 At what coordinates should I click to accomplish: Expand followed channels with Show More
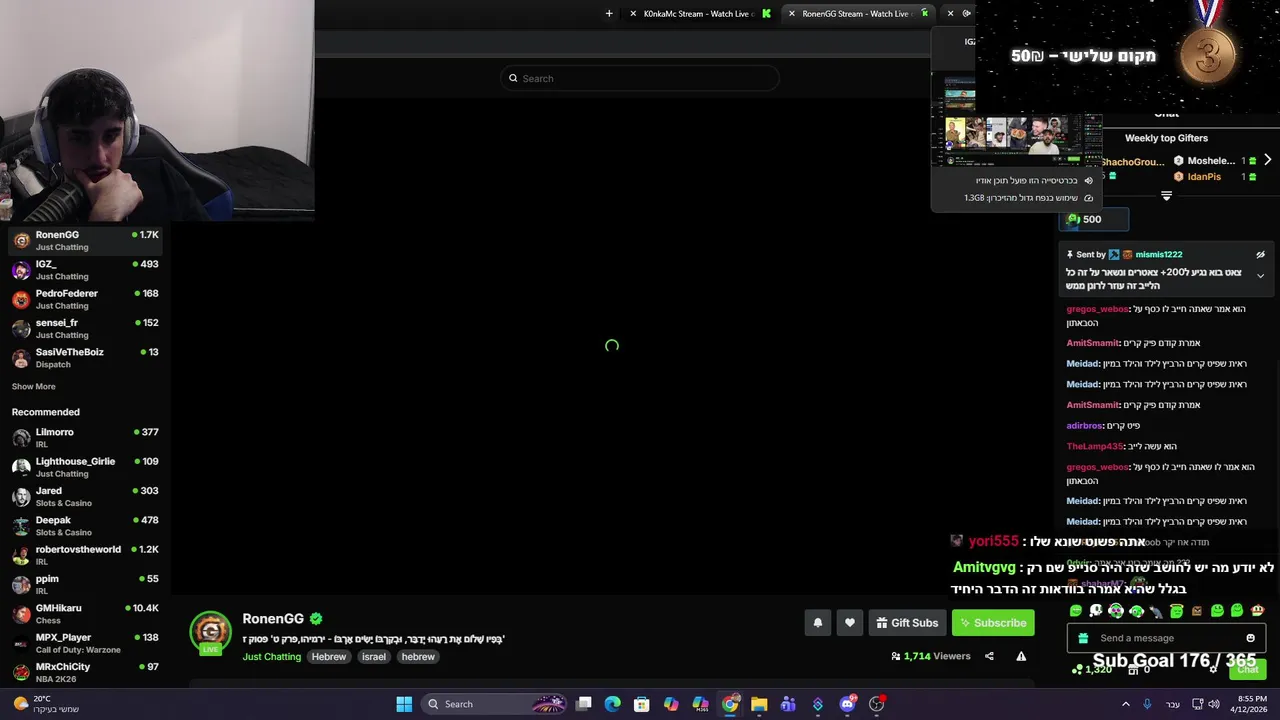(33, 386)
